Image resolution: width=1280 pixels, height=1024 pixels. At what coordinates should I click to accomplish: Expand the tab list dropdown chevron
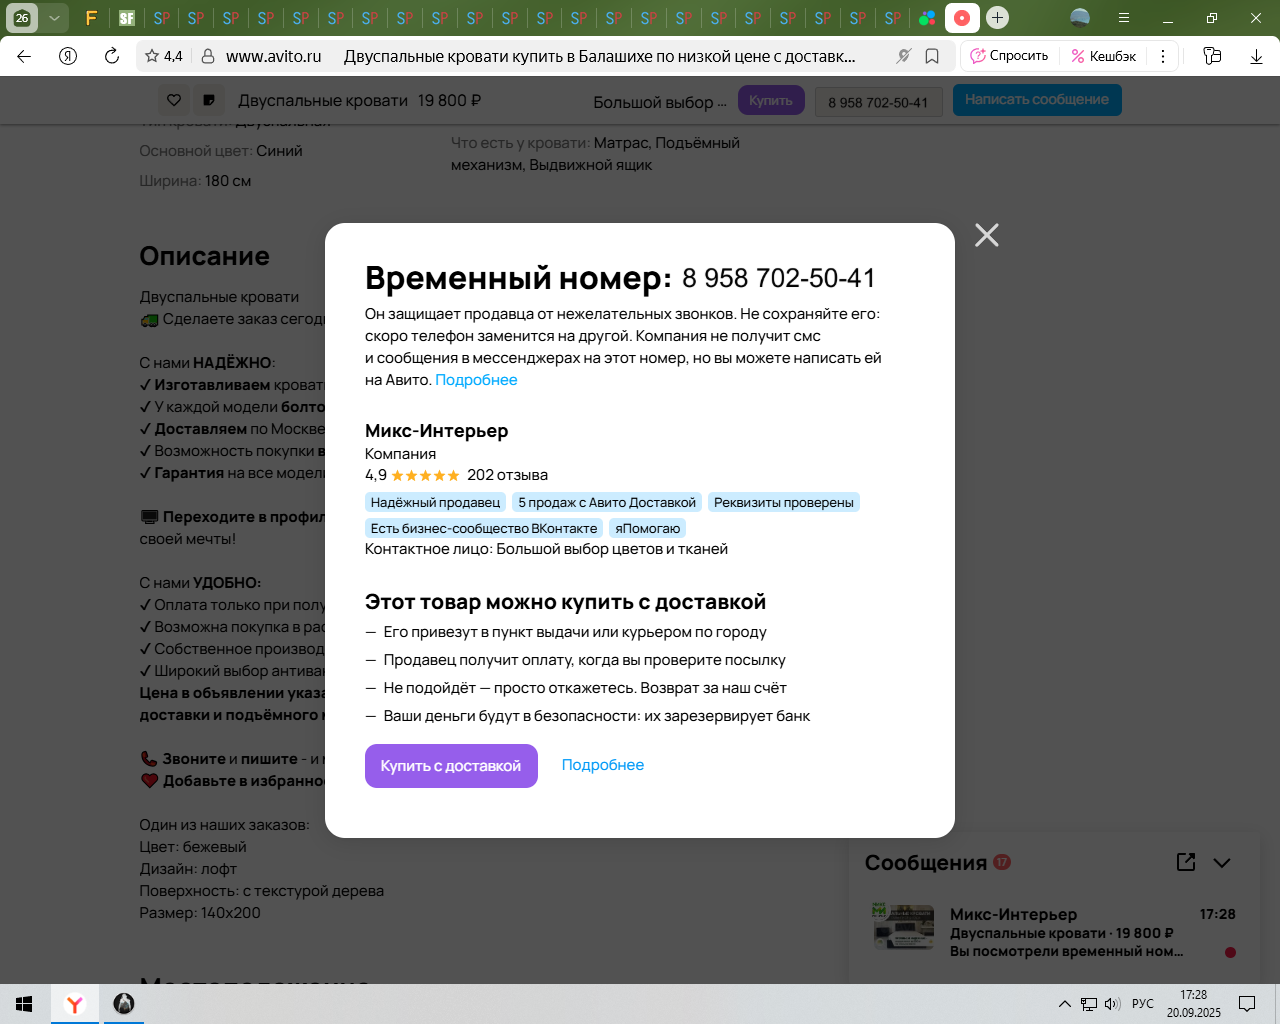click(55, 18)
